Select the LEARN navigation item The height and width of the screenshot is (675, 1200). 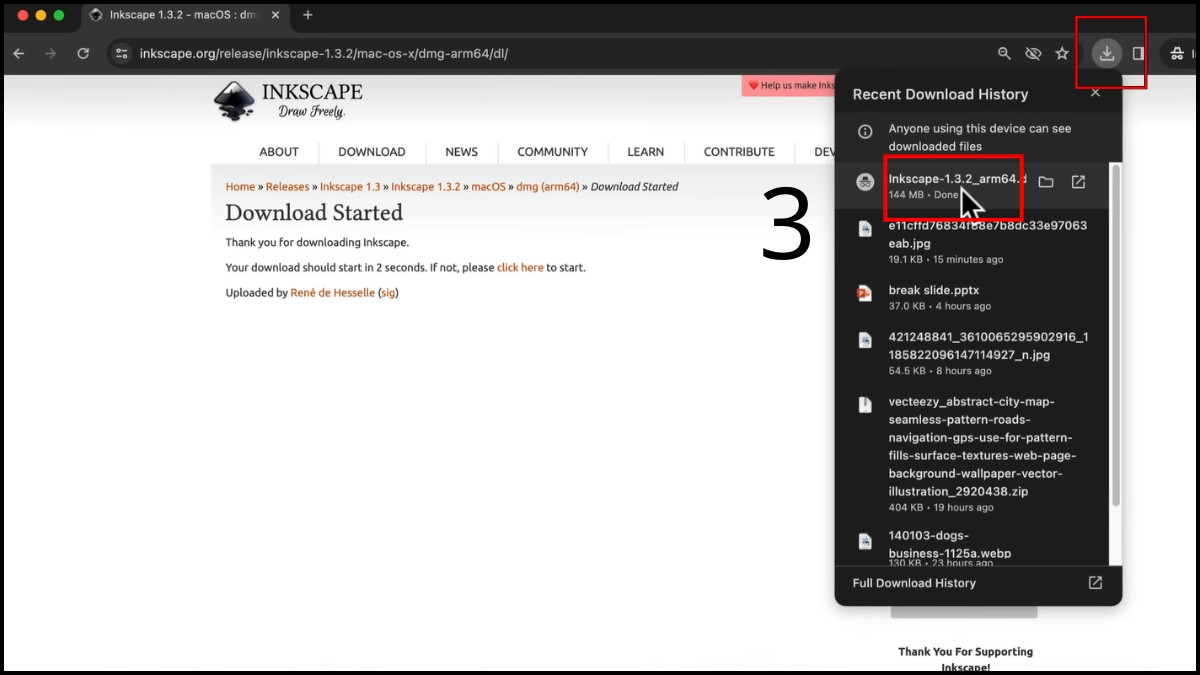pos(645,152)
